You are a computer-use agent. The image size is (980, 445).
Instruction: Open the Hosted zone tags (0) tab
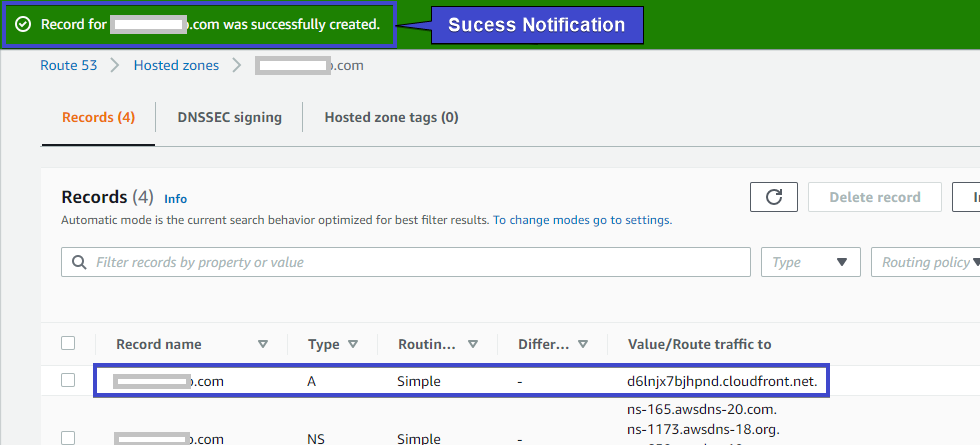coord(391,118)
